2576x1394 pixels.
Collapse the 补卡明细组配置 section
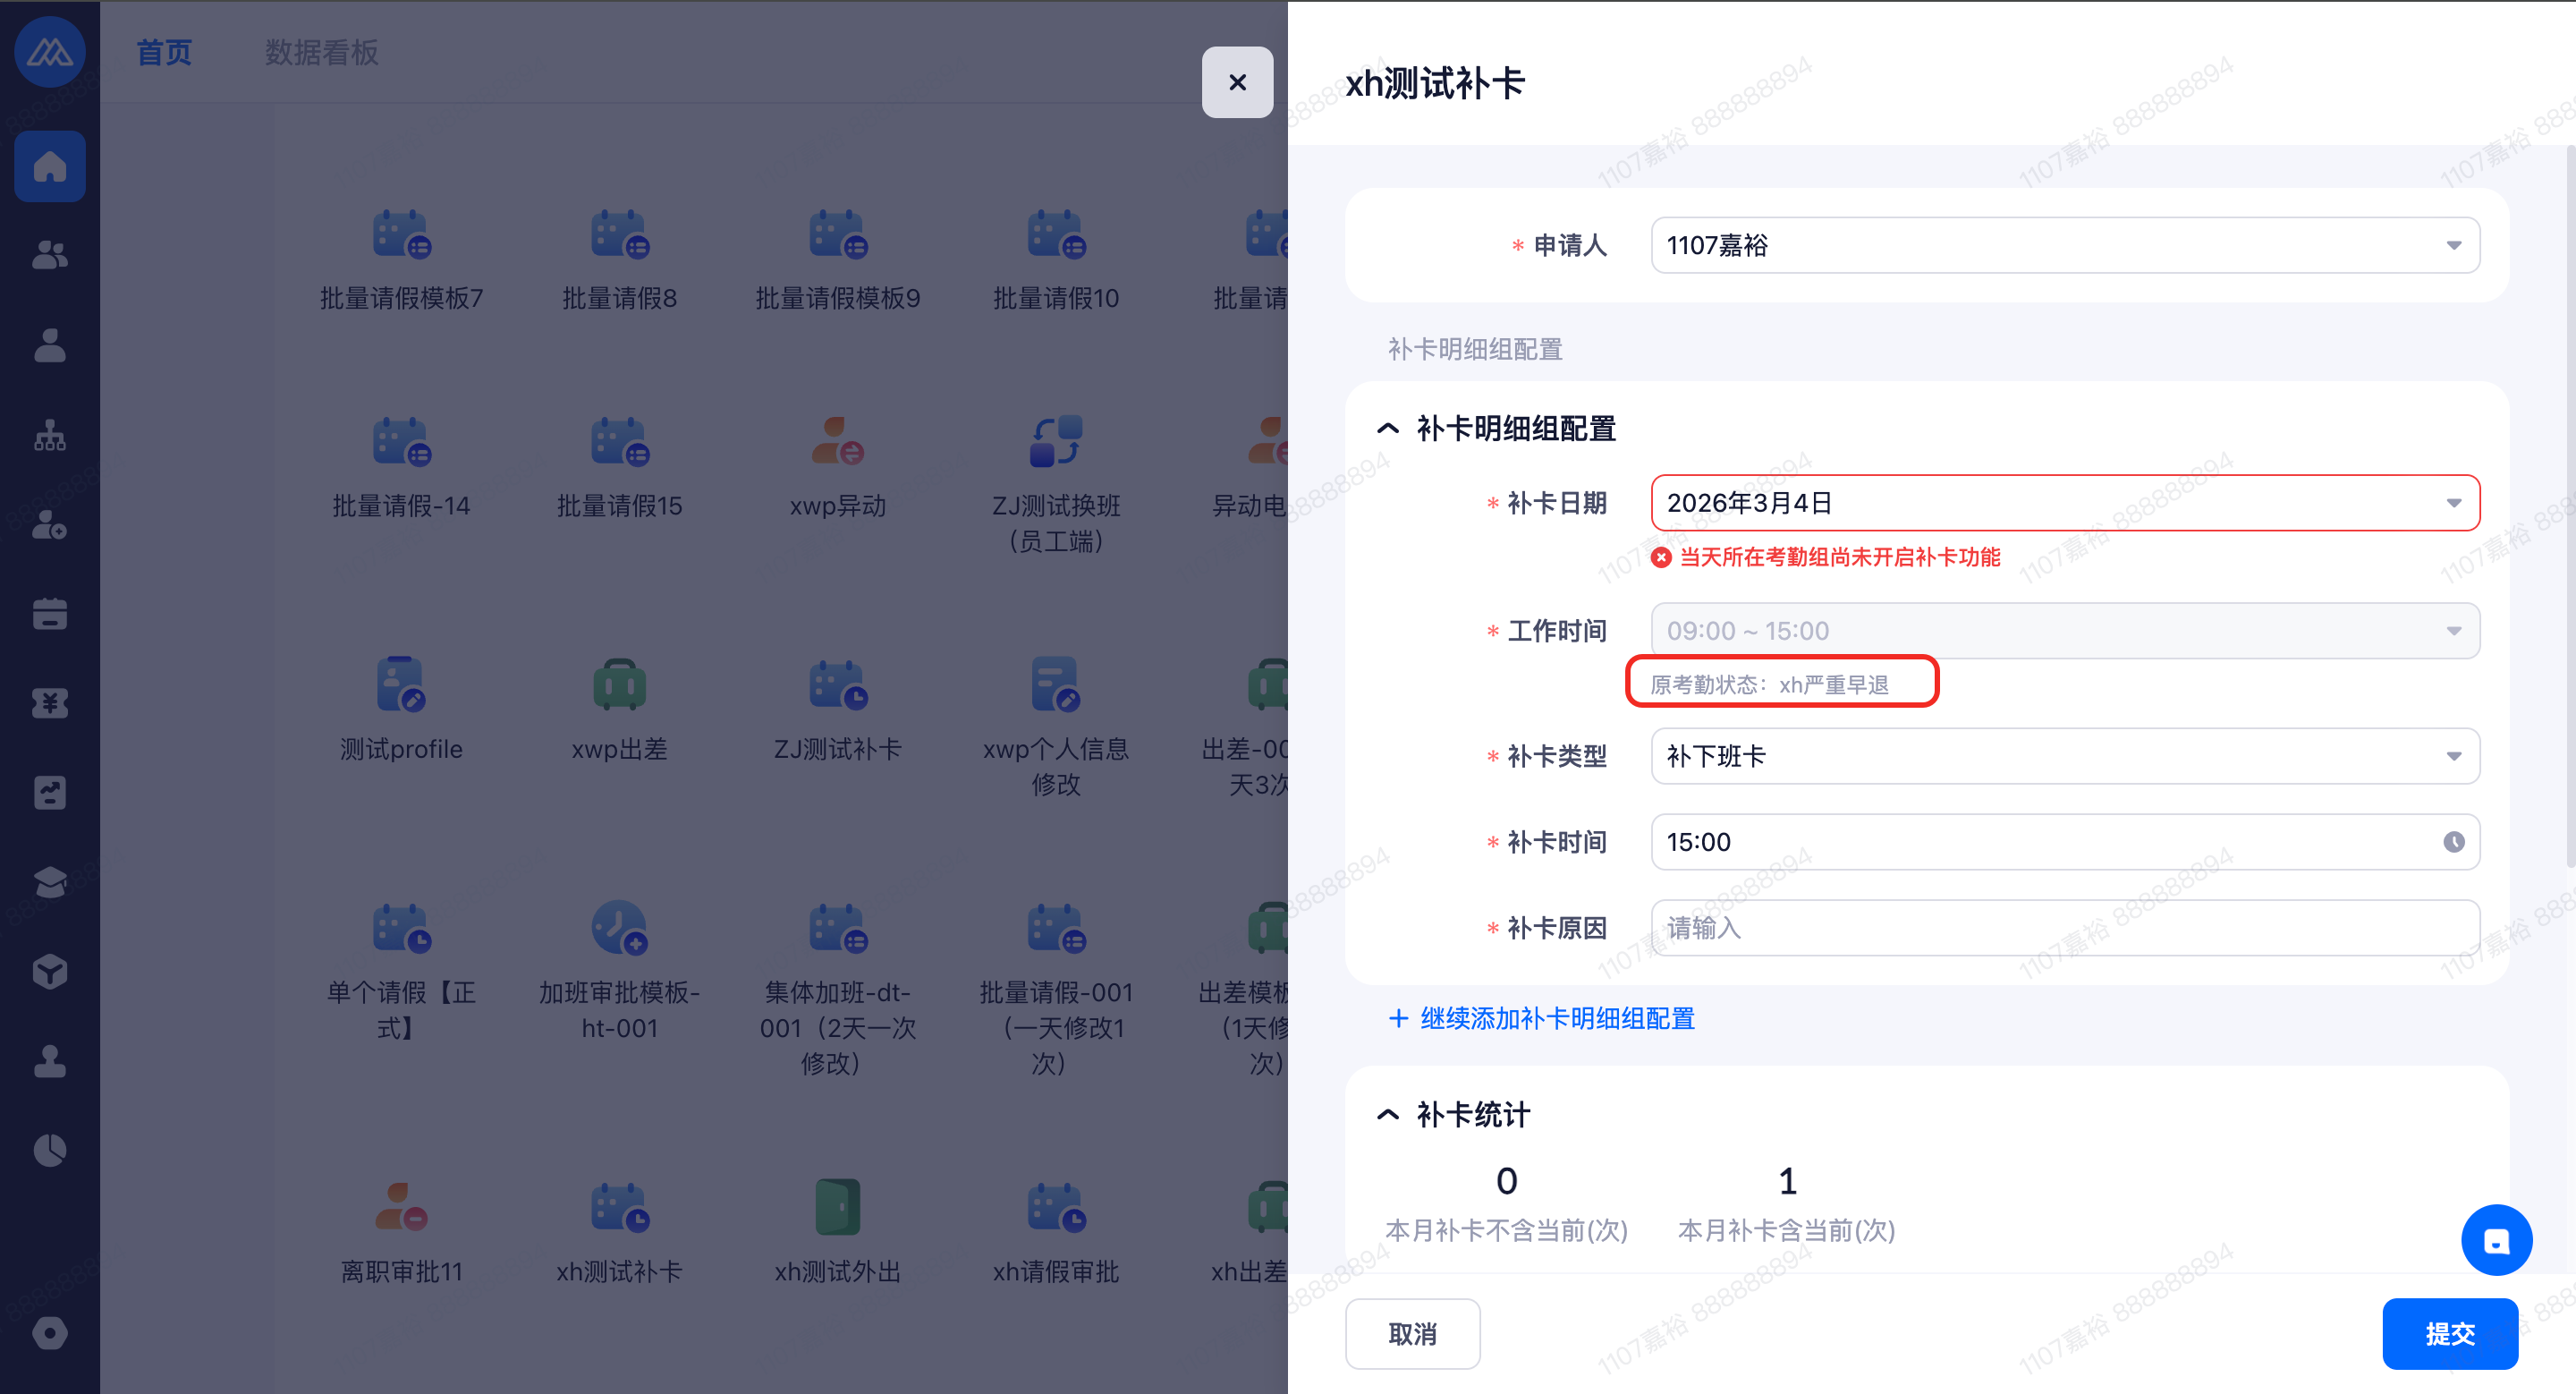1387,429
